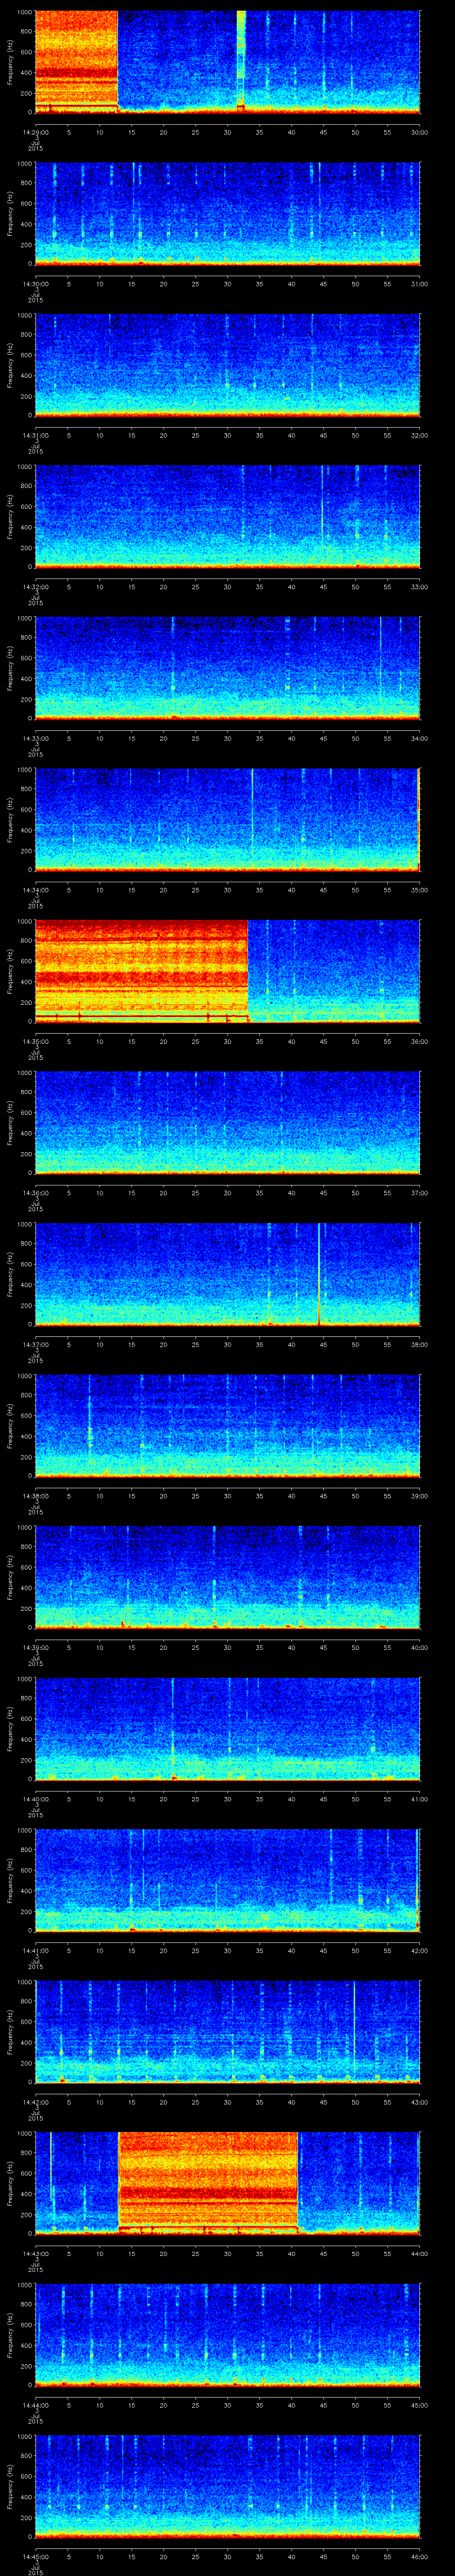
Task: Open the spectrogram starting at 14:31:00
Action: click(227, 365)
